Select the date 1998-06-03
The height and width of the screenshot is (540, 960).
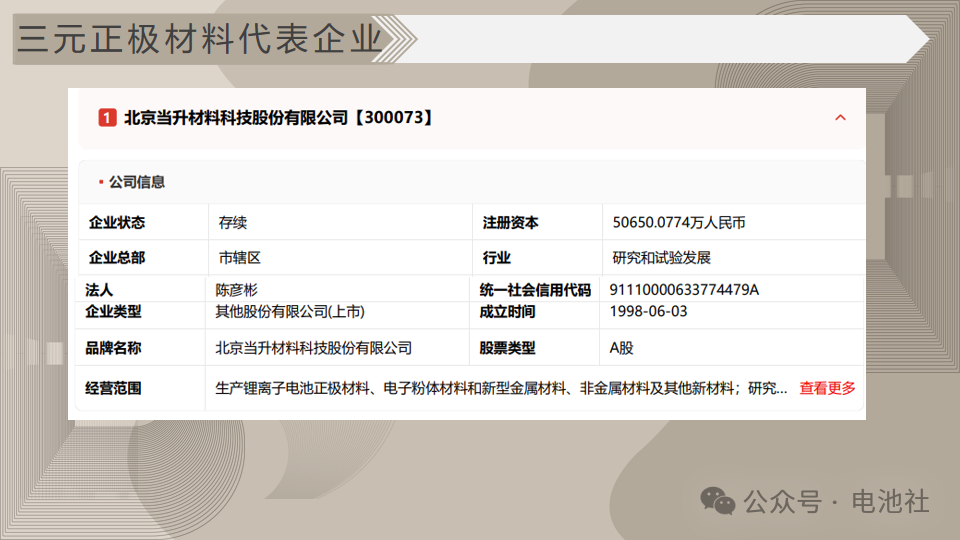pyautogui.click(x=648, y=312)
